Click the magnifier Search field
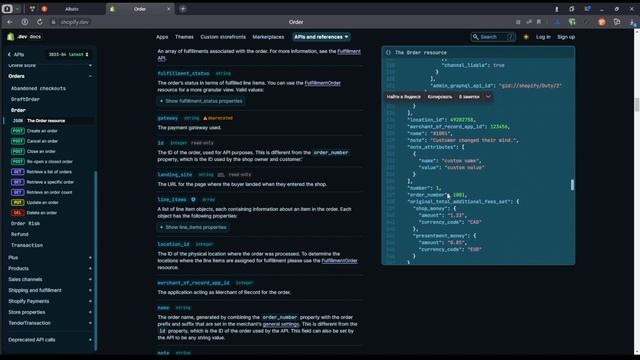 click(x=493, y=37)
